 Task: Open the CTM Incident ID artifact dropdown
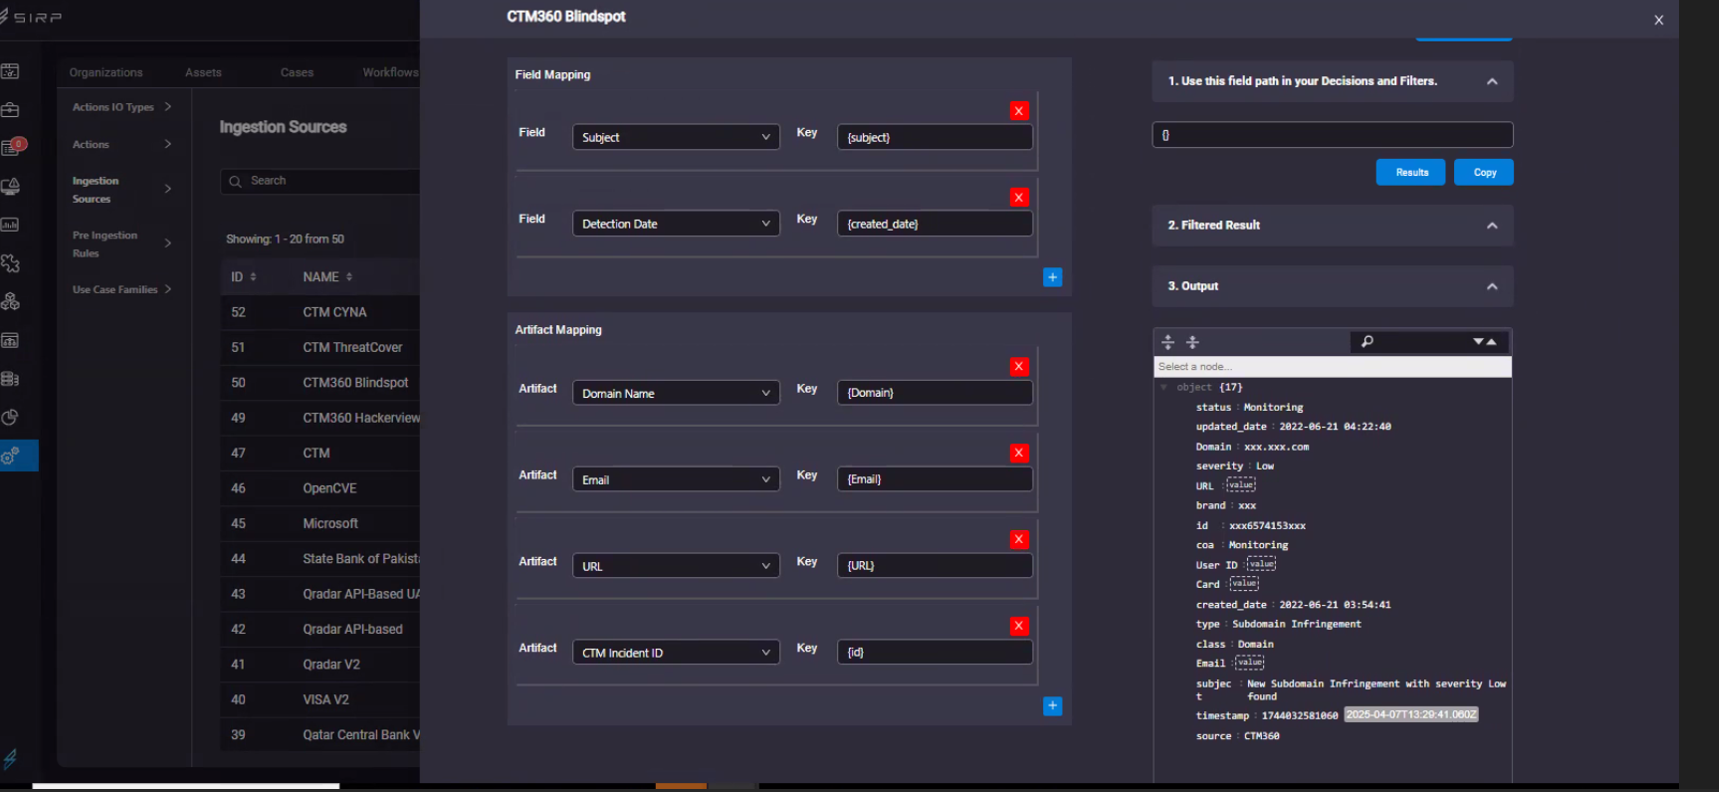tap(676, 653)
